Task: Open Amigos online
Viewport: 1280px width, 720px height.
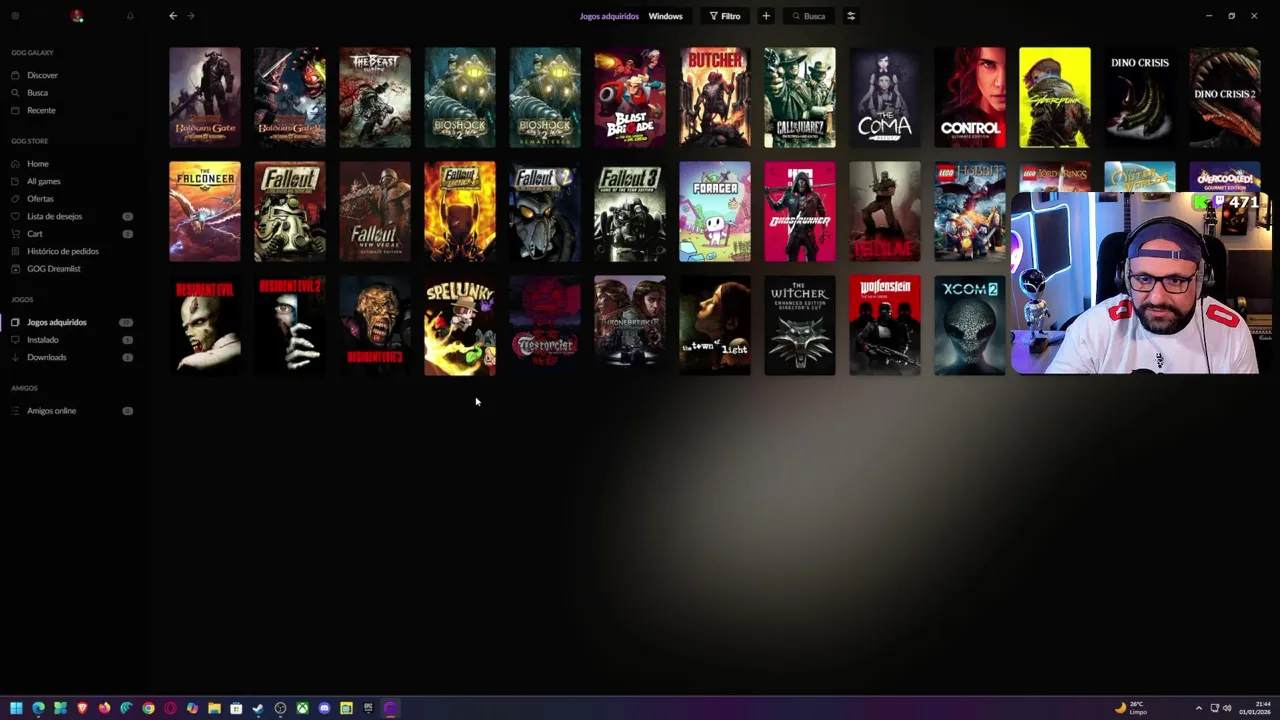Action: 51,411
